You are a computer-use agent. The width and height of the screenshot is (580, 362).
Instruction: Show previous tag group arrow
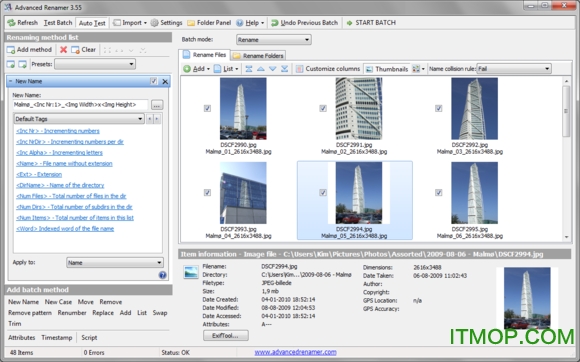[x=150, y=119]
